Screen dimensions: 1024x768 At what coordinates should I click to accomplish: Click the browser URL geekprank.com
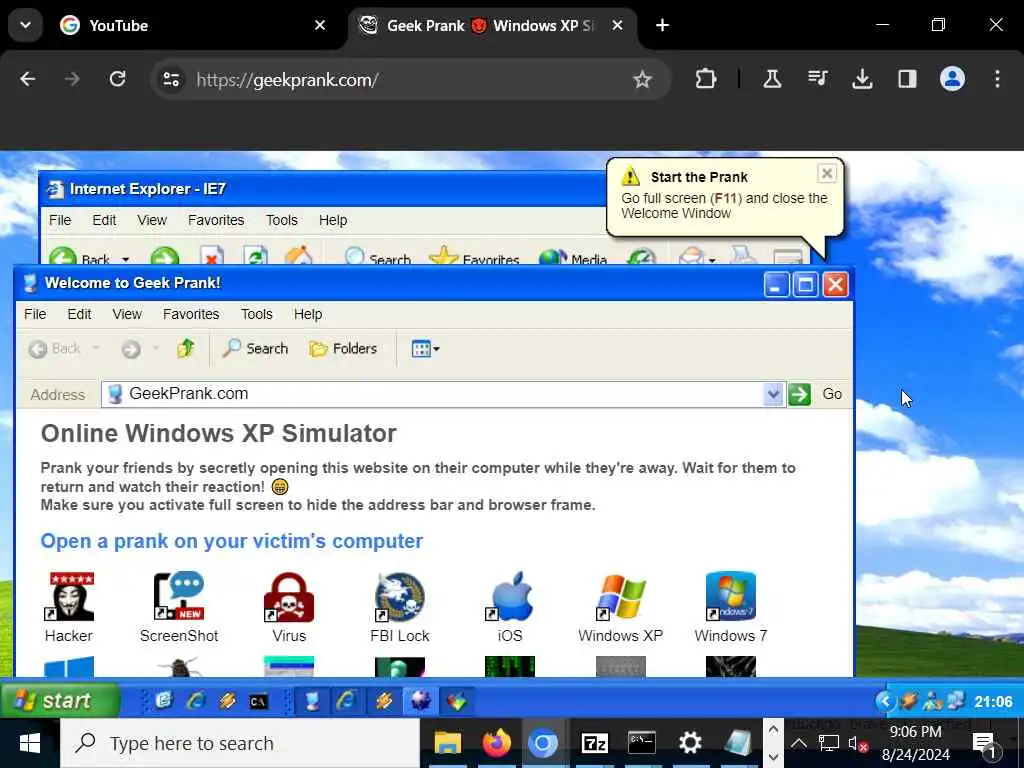[287, 80]
